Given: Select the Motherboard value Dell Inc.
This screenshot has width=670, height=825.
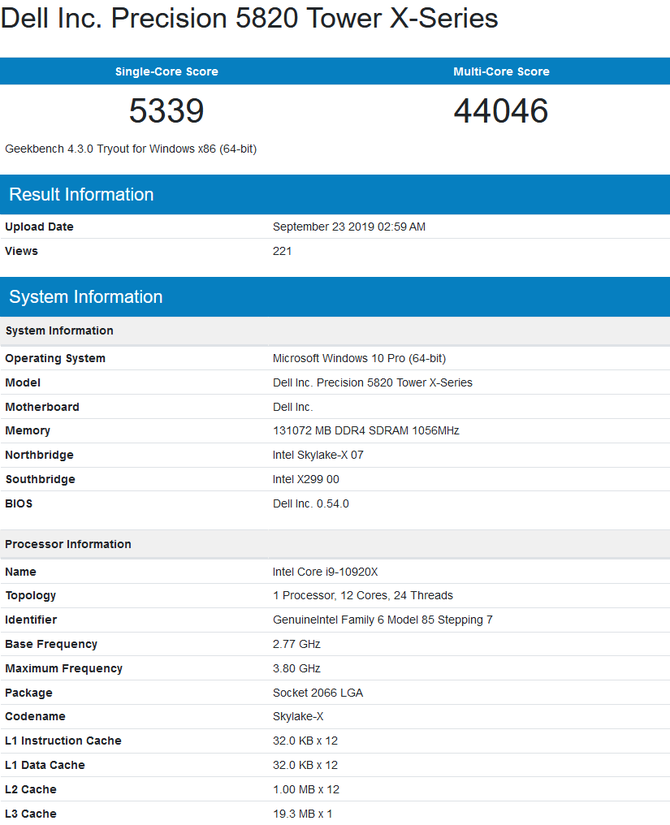Looking at the screenshot, I should click(293, 407).
